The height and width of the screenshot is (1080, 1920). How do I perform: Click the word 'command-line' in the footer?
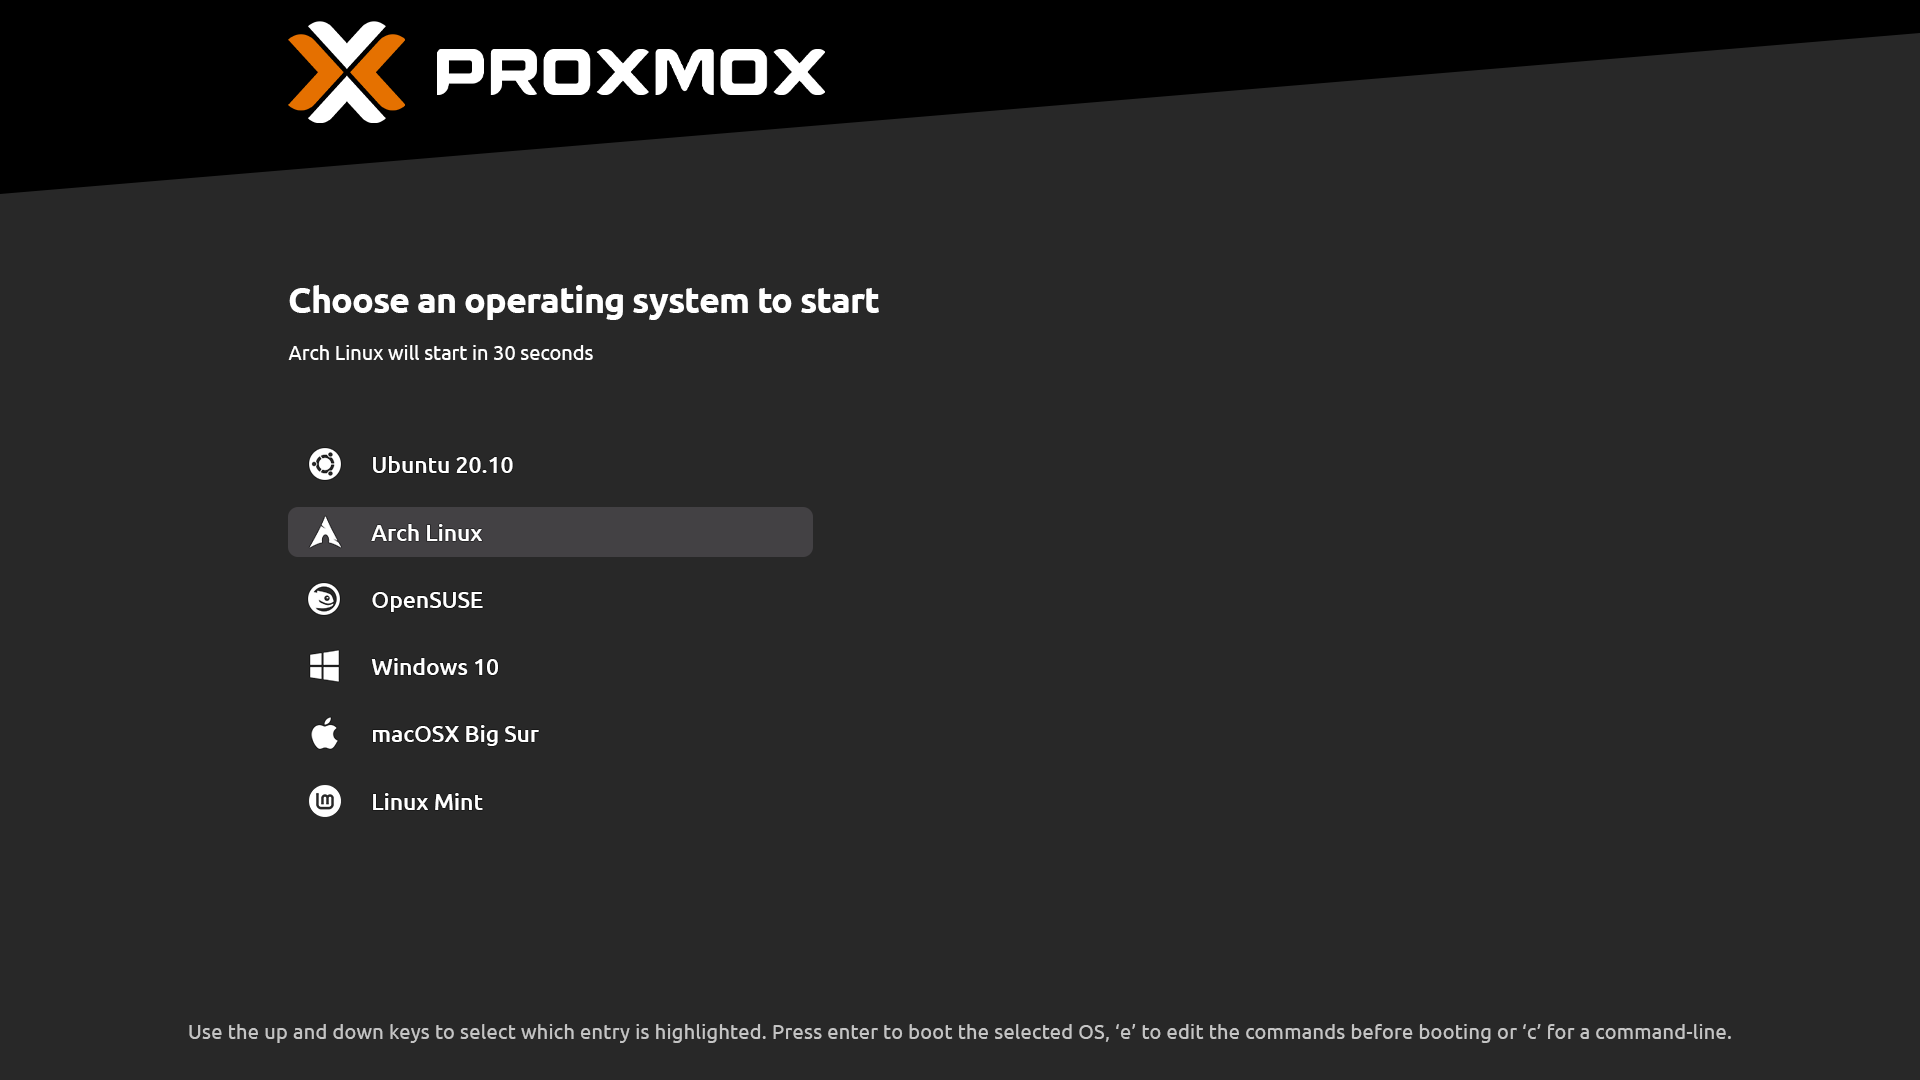[1663, 1032]
